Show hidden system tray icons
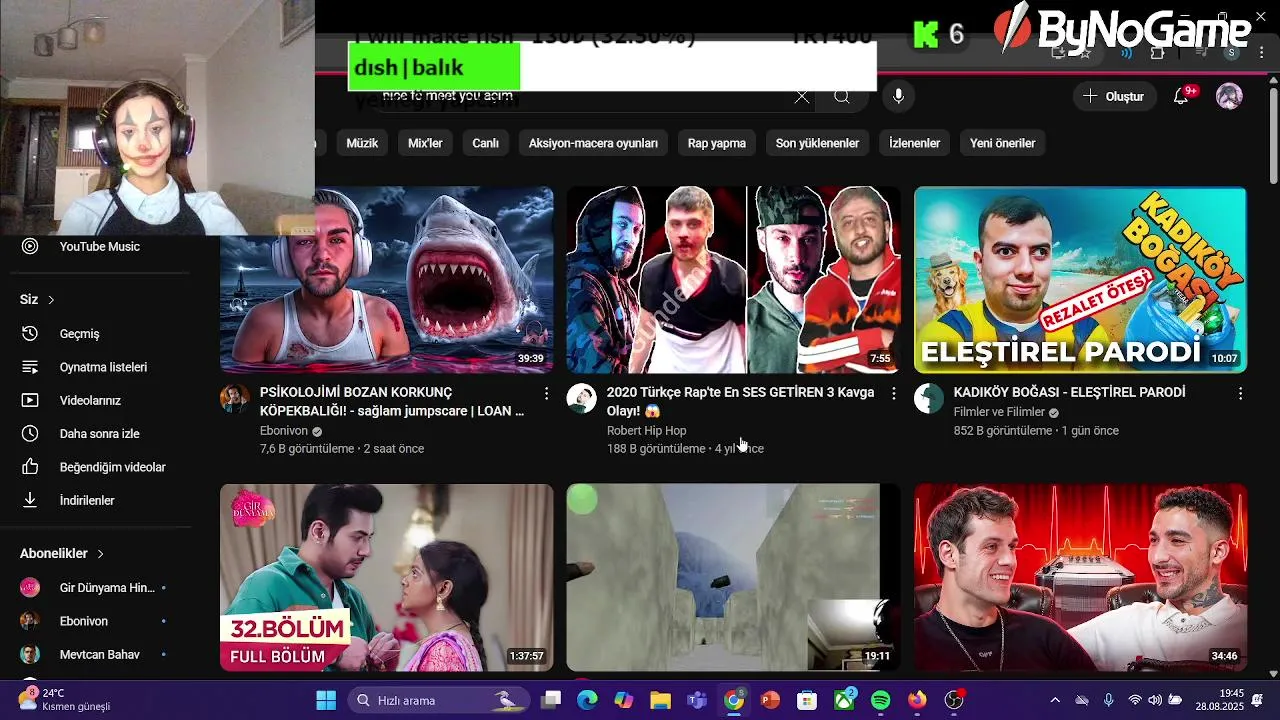The height and width of the screenshot is (720, 1280). [1055, 700]
